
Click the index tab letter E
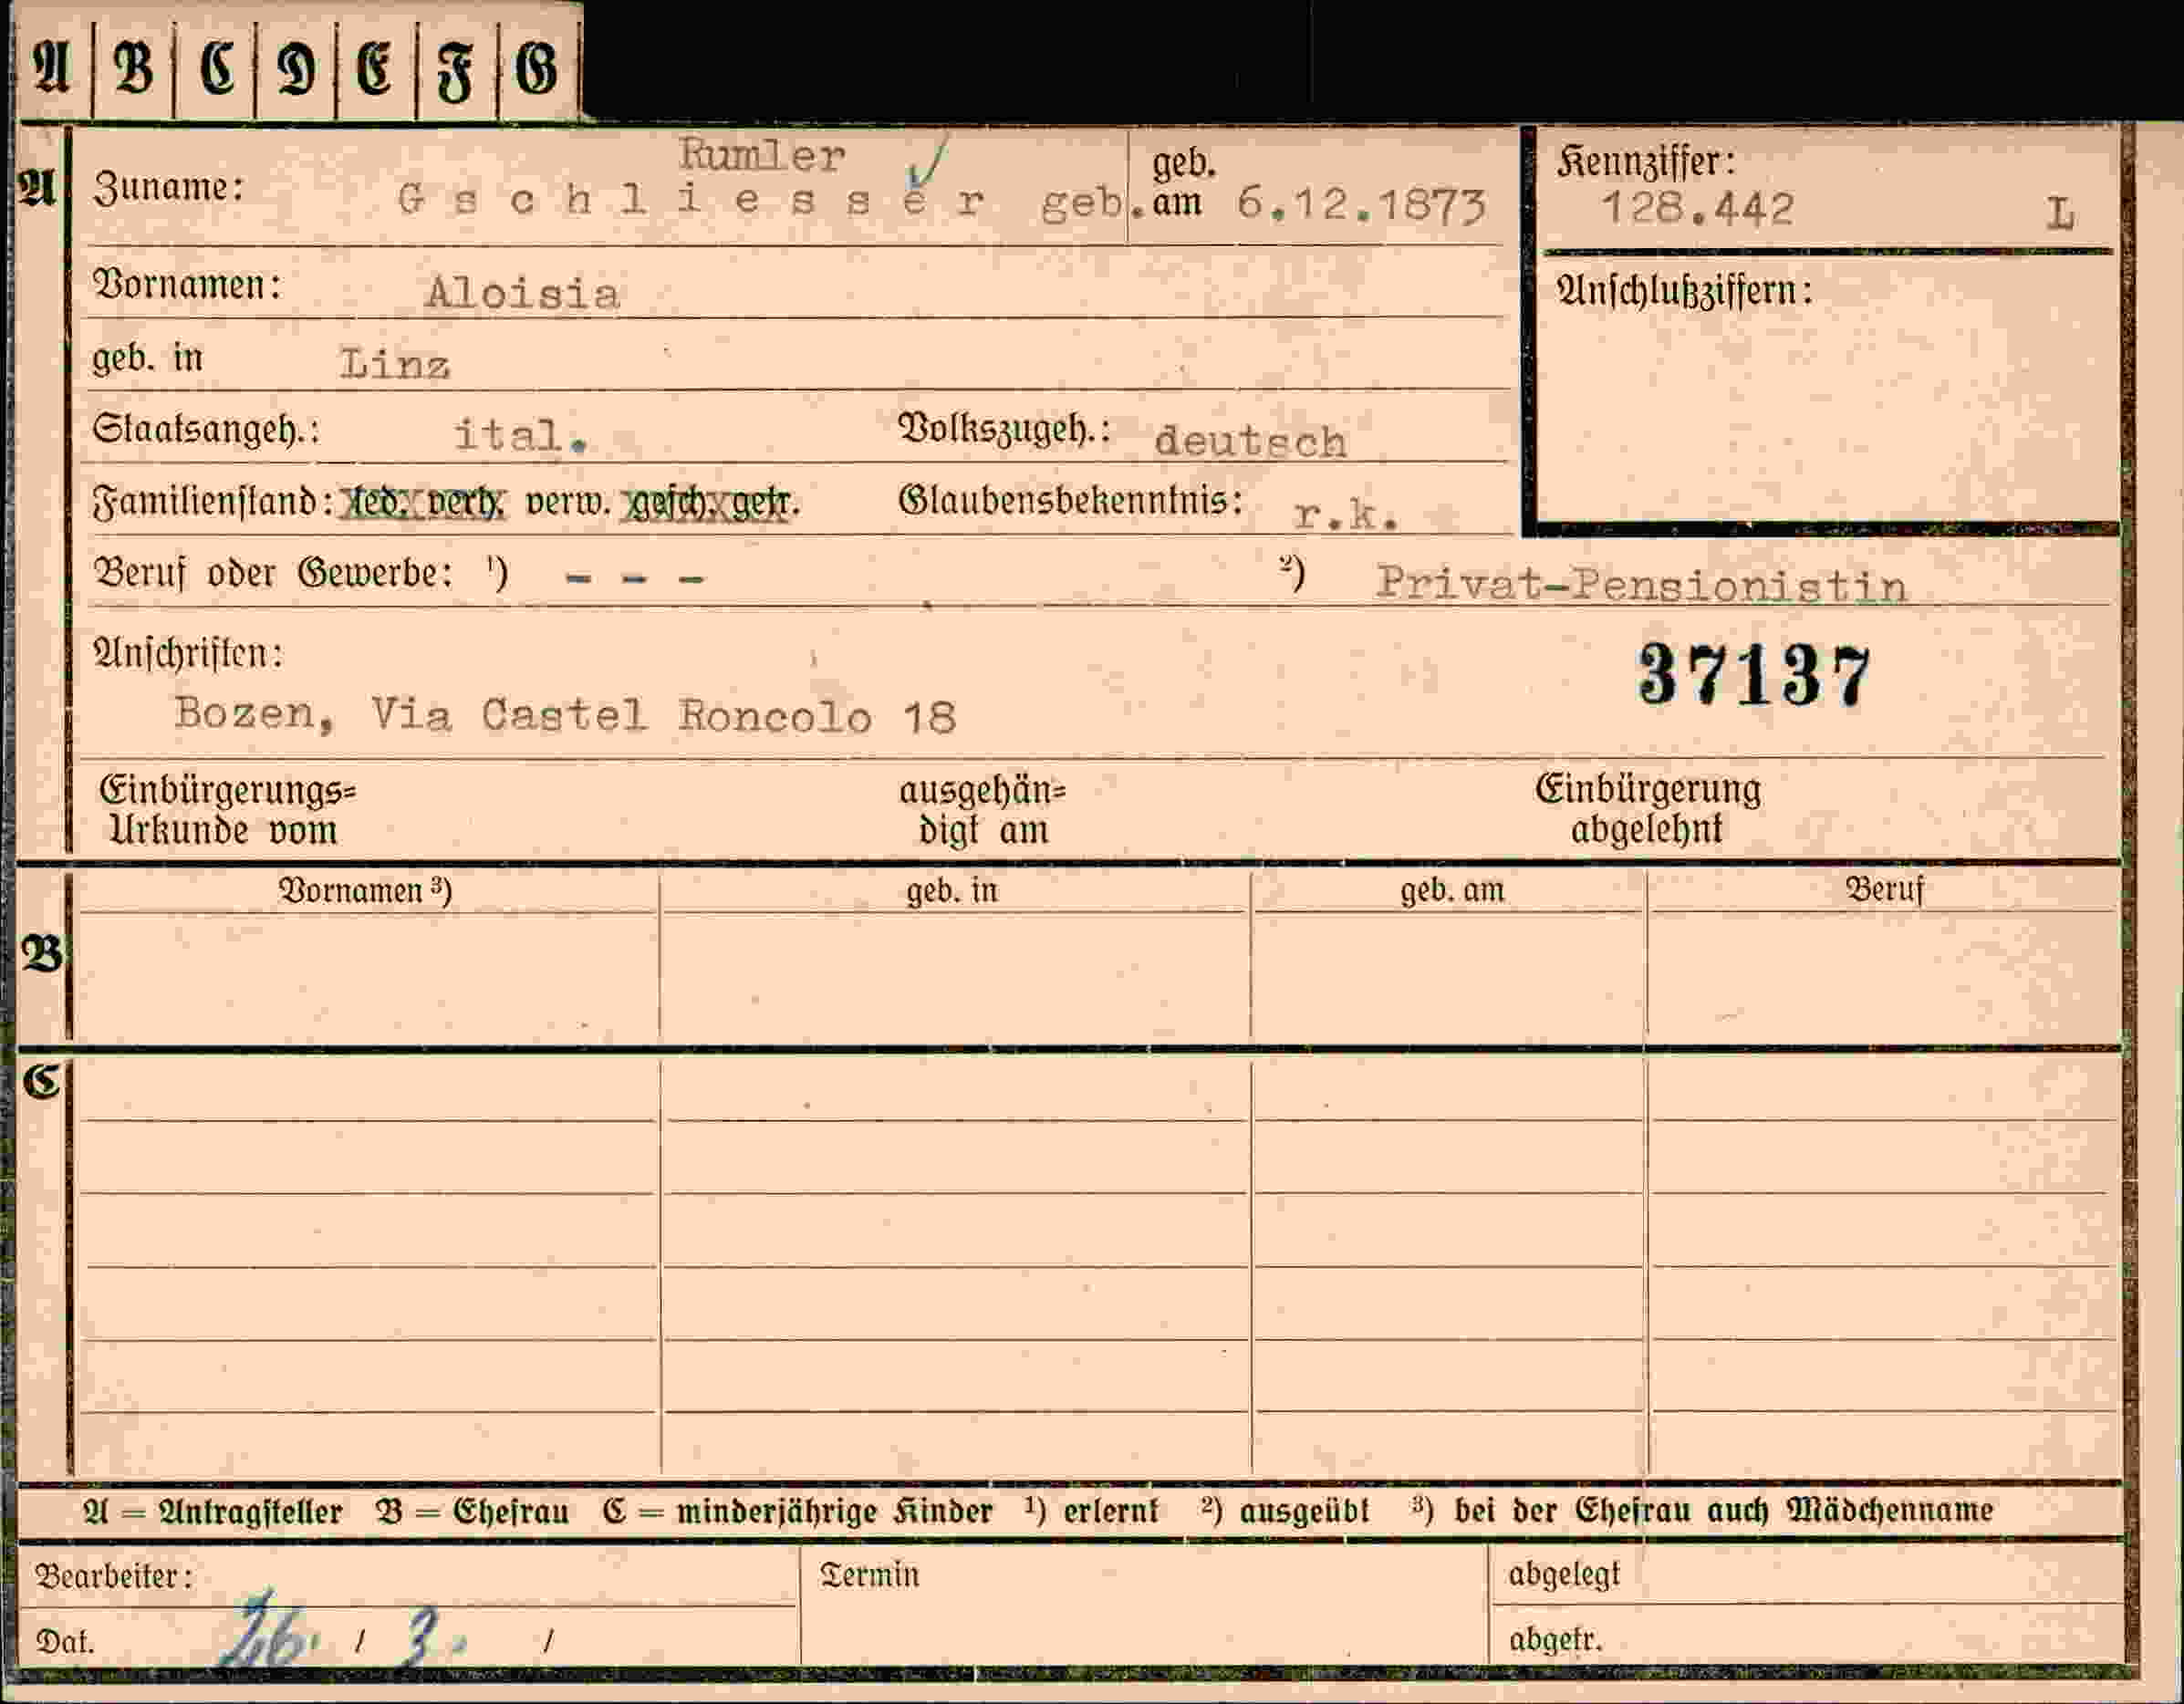pos(375,70)
